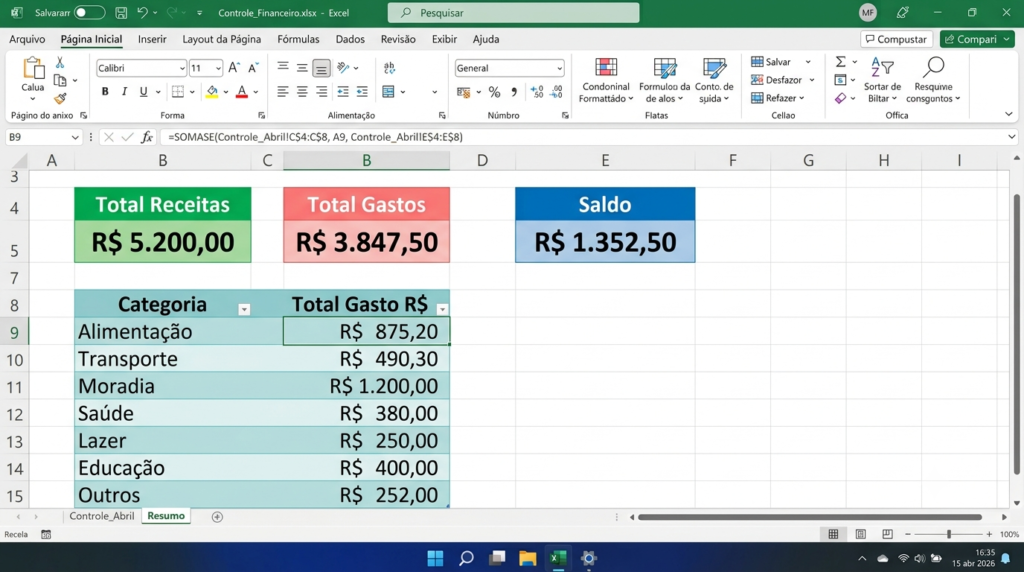The height and width of the screenshot is (572, 1024).
Task: Open Condoninal Formattádo menu
Action: coord(606,80)
